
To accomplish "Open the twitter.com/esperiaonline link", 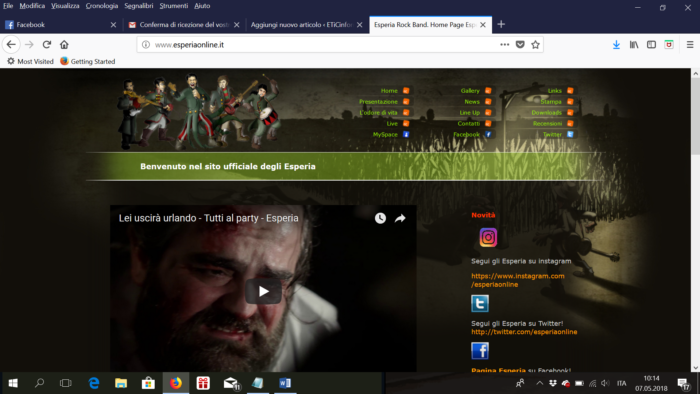I will pos(524,332).
